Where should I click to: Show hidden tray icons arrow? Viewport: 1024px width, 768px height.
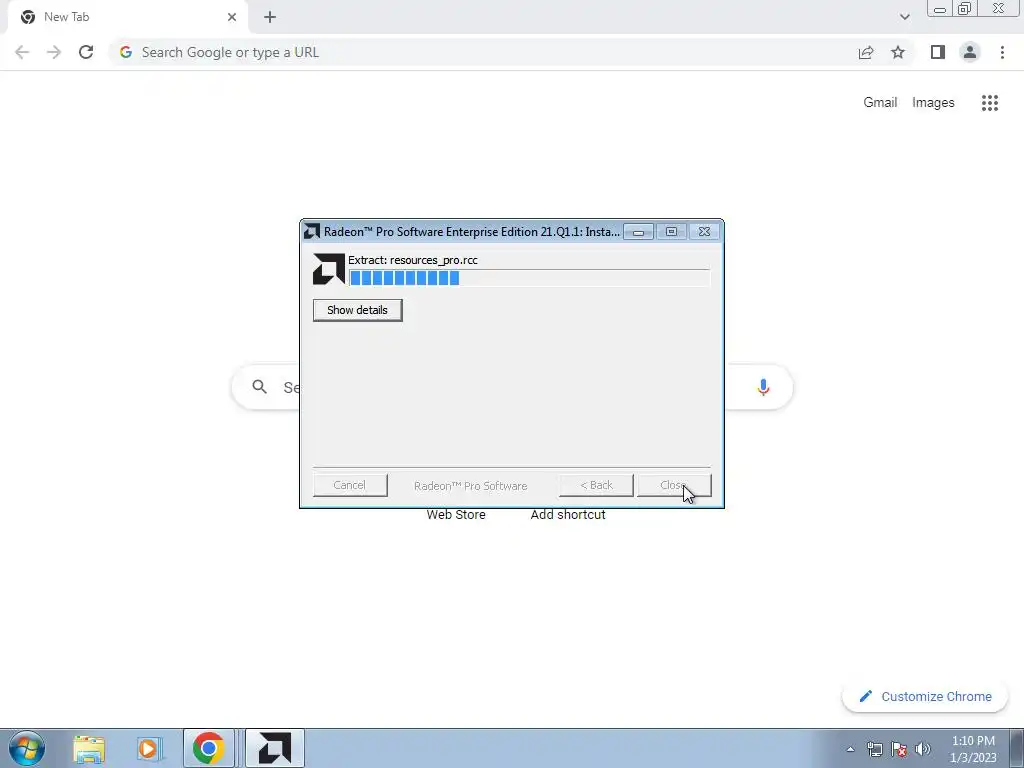click(850, 749)
